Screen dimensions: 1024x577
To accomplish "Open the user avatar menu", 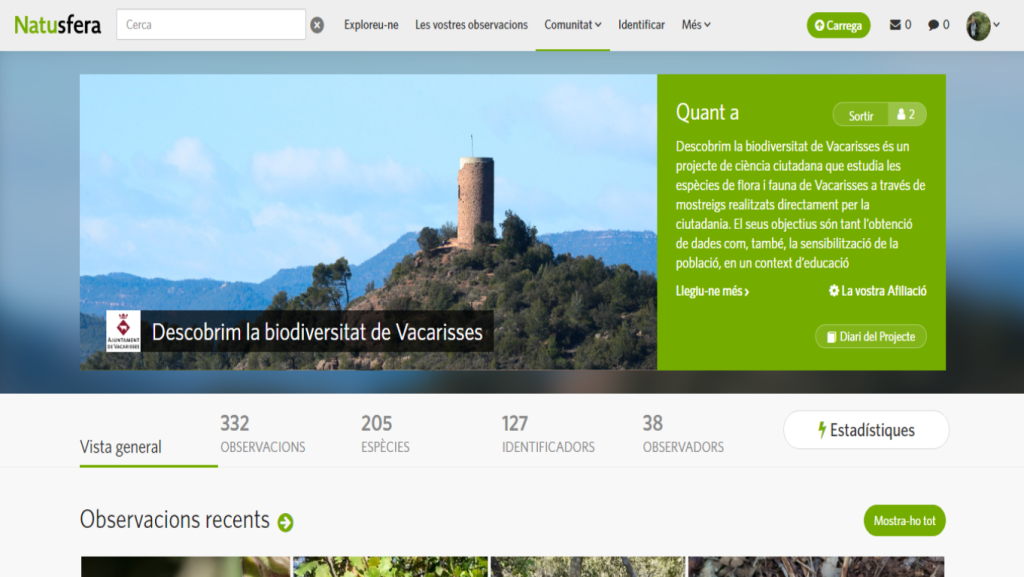I will pyautogui.click(x=982, y=25).
